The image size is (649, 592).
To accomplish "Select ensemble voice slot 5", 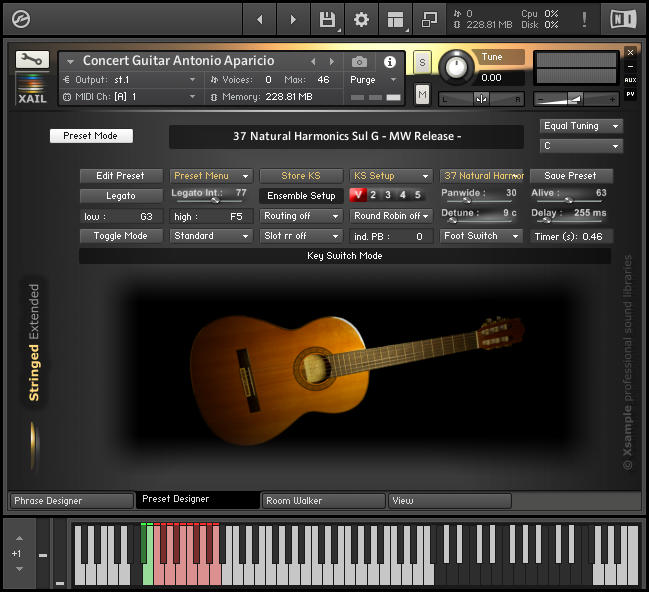I will tap(418, 195).
